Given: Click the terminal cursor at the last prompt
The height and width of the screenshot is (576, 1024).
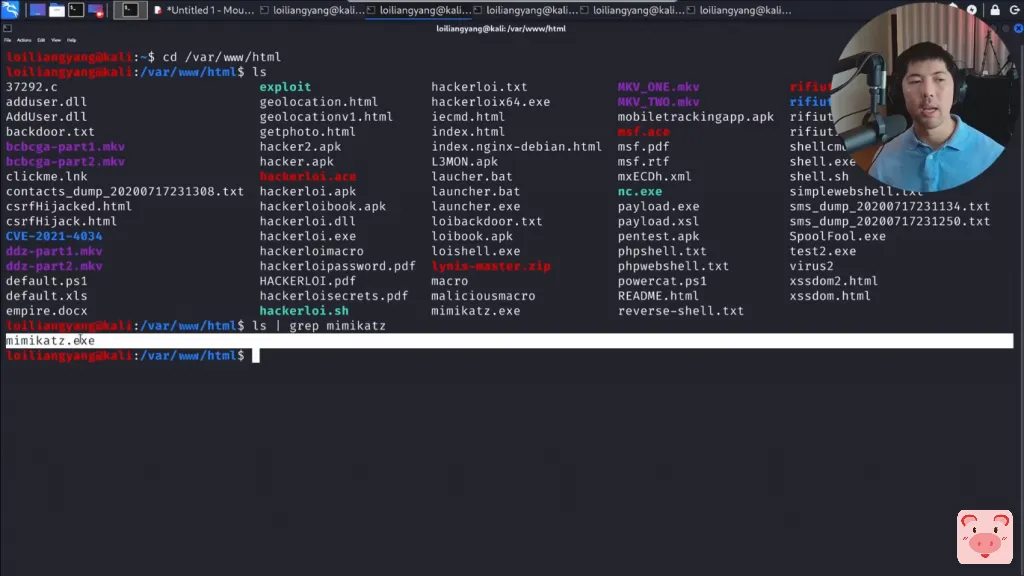Looking at the screenshot, I should point(256,355).
